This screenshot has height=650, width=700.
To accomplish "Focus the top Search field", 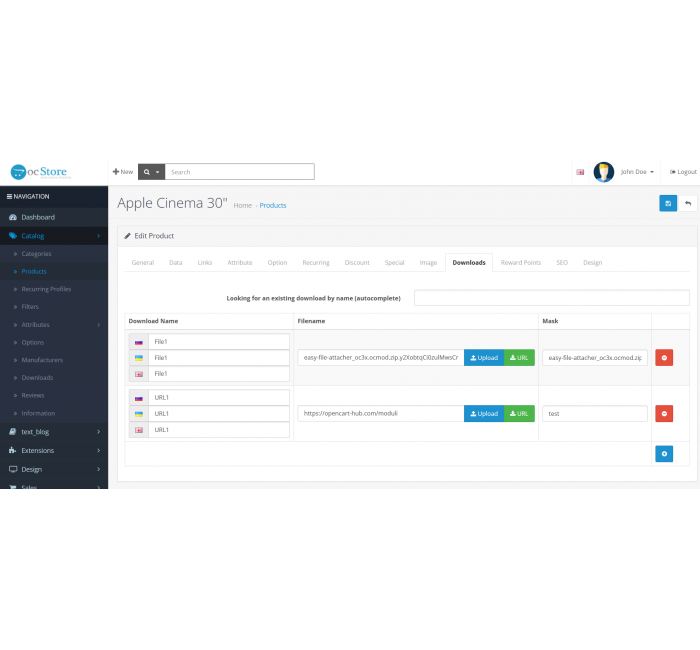I will coord(240,172).
